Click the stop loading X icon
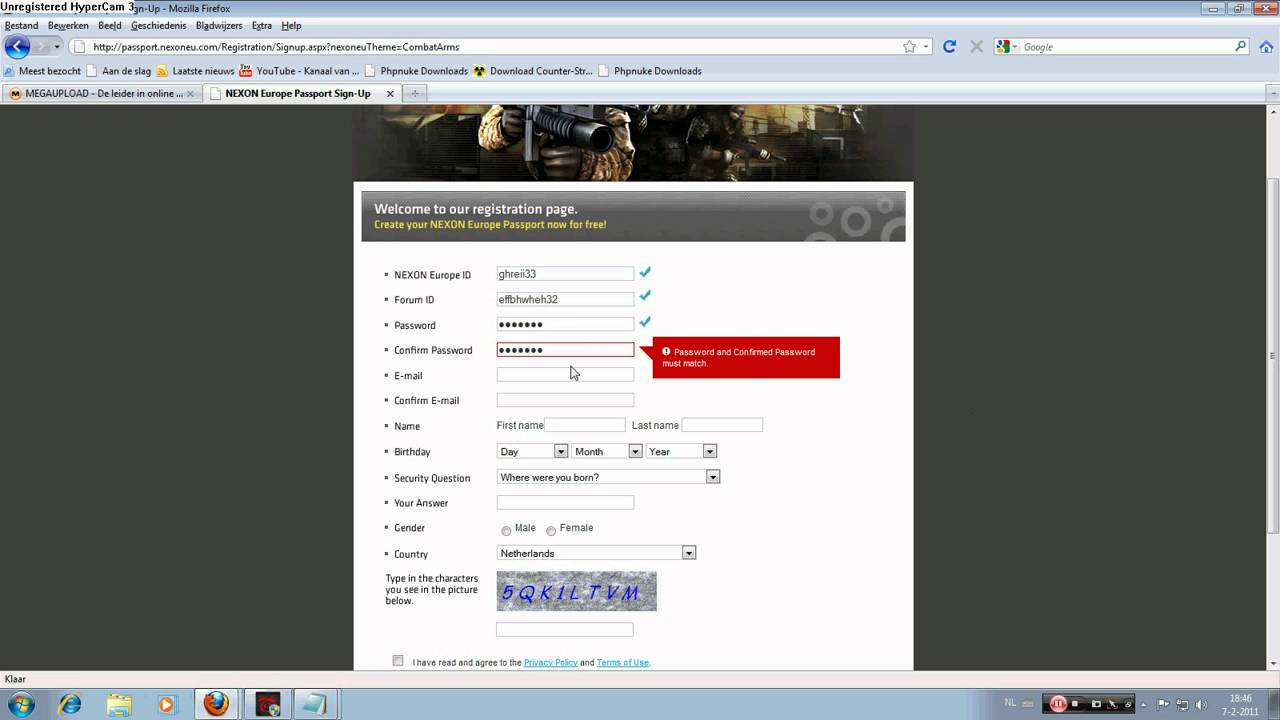Screen dimensions: 1280x720 click(976, 46)
